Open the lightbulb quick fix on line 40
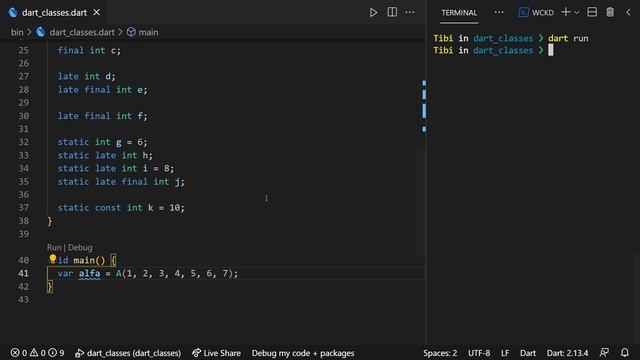 53,259
